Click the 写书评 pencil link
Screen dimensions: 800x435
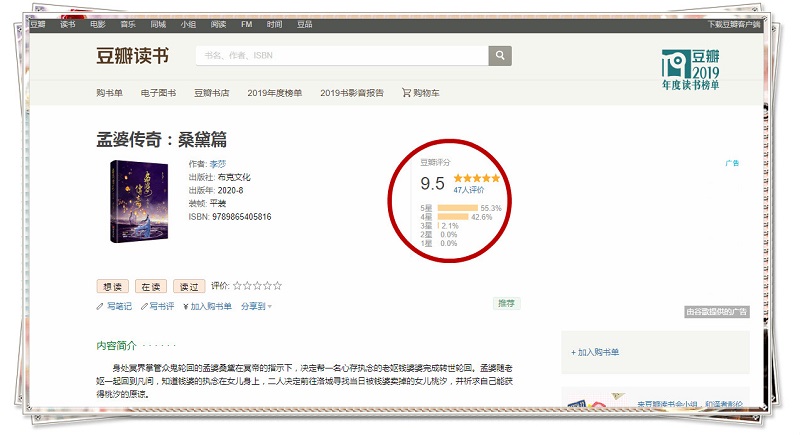(x=157, y=306)
